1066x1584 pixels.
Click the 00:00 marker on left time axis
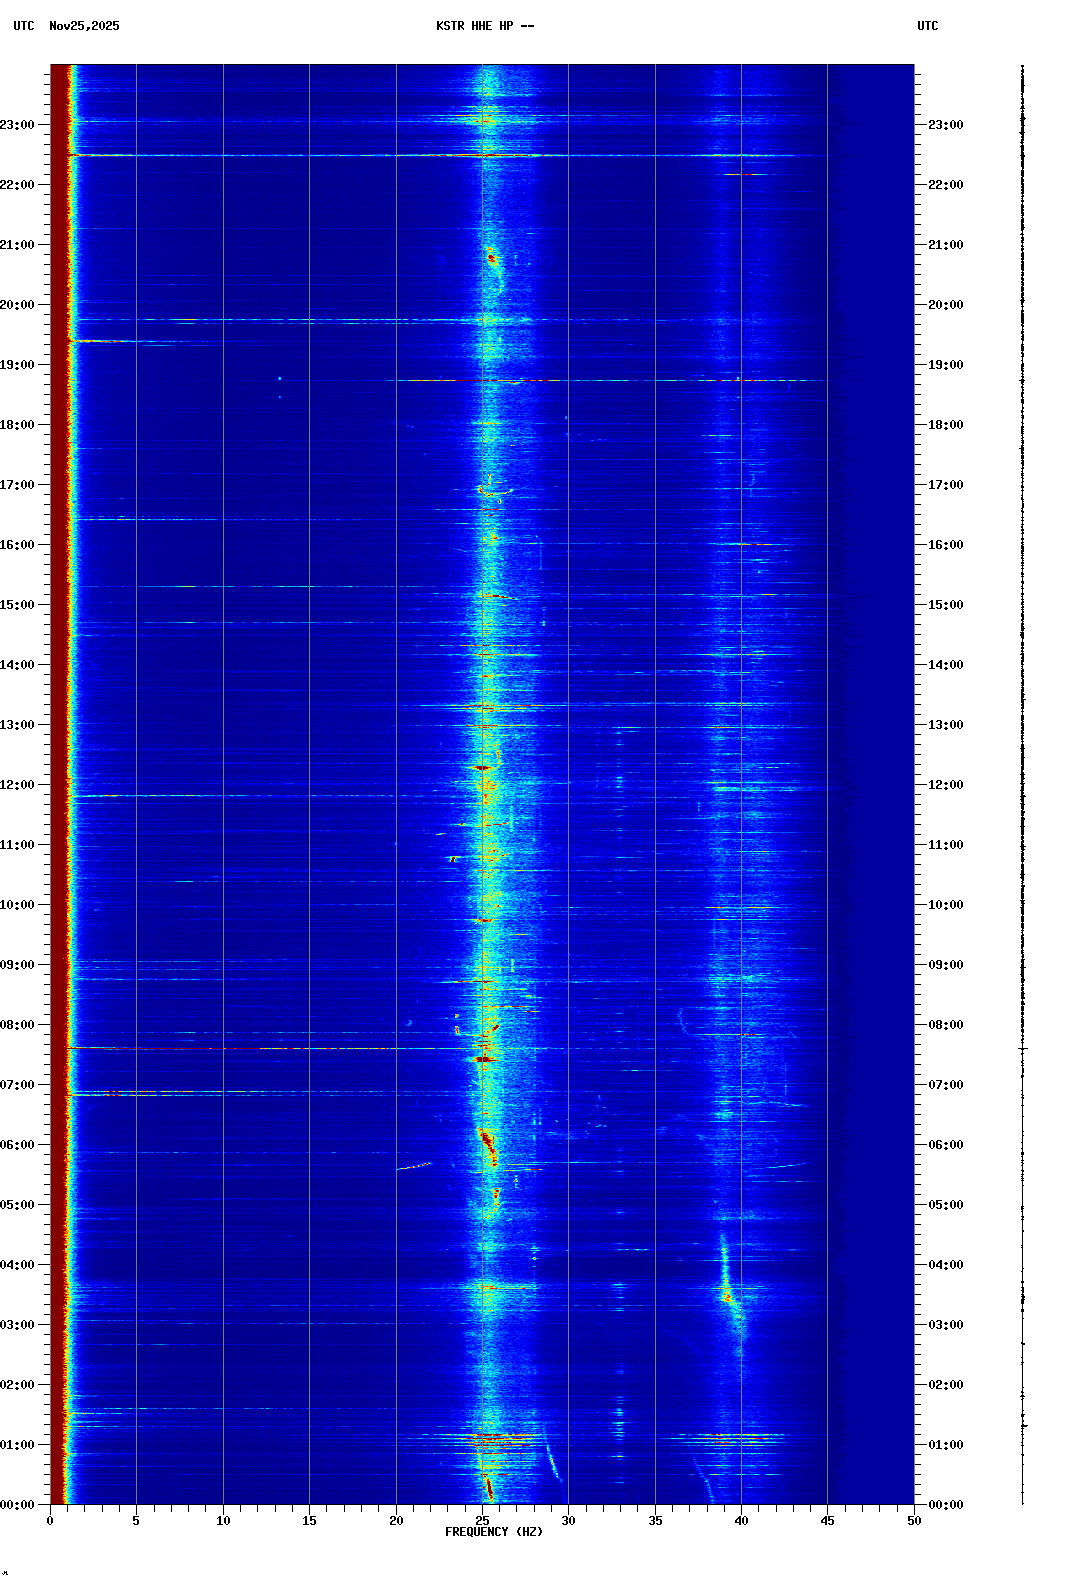coord(18,1505)
